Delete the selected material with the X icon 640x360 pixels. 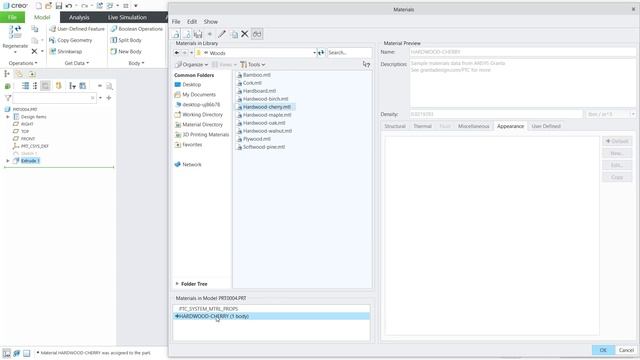click(244, 34)
